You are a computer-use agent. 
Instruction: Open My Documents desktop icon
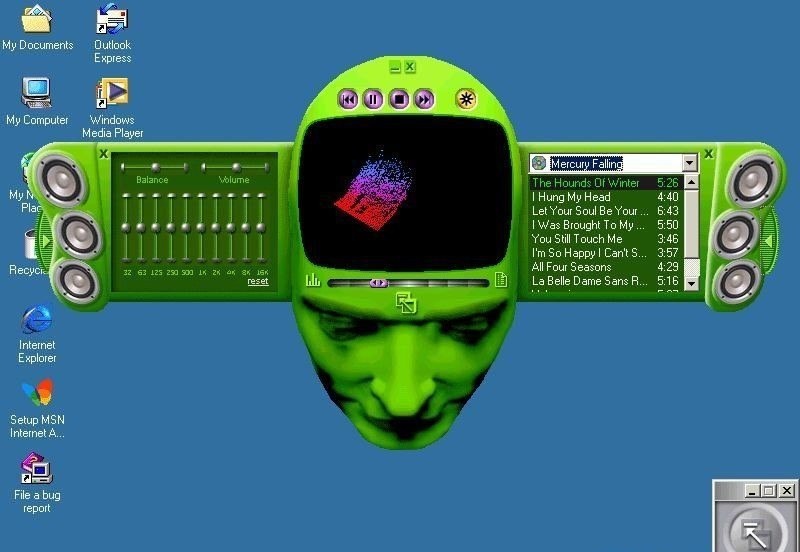[37, 27]
